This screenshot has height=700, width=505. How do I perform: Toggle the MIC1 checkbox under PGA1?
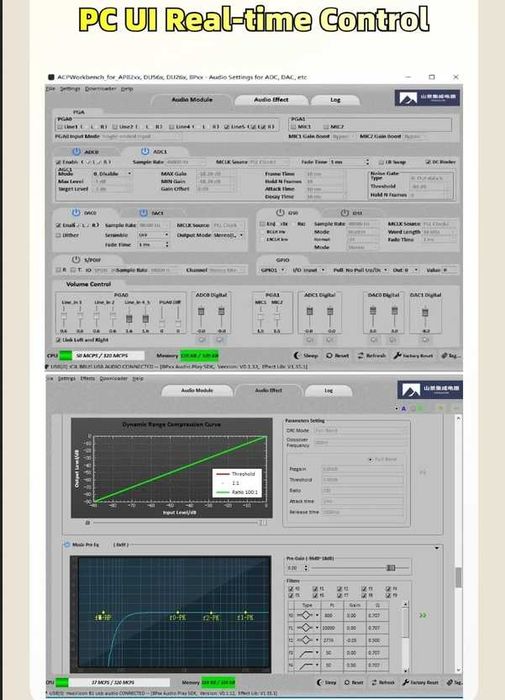click(293, 127)
